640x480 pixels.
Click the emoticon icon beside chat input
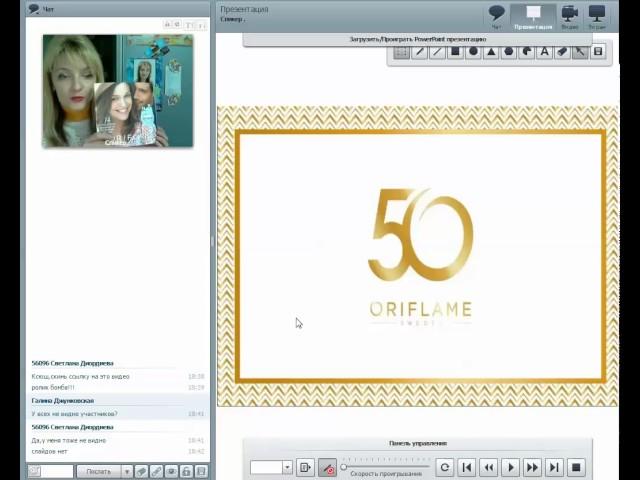click(34, 471)
